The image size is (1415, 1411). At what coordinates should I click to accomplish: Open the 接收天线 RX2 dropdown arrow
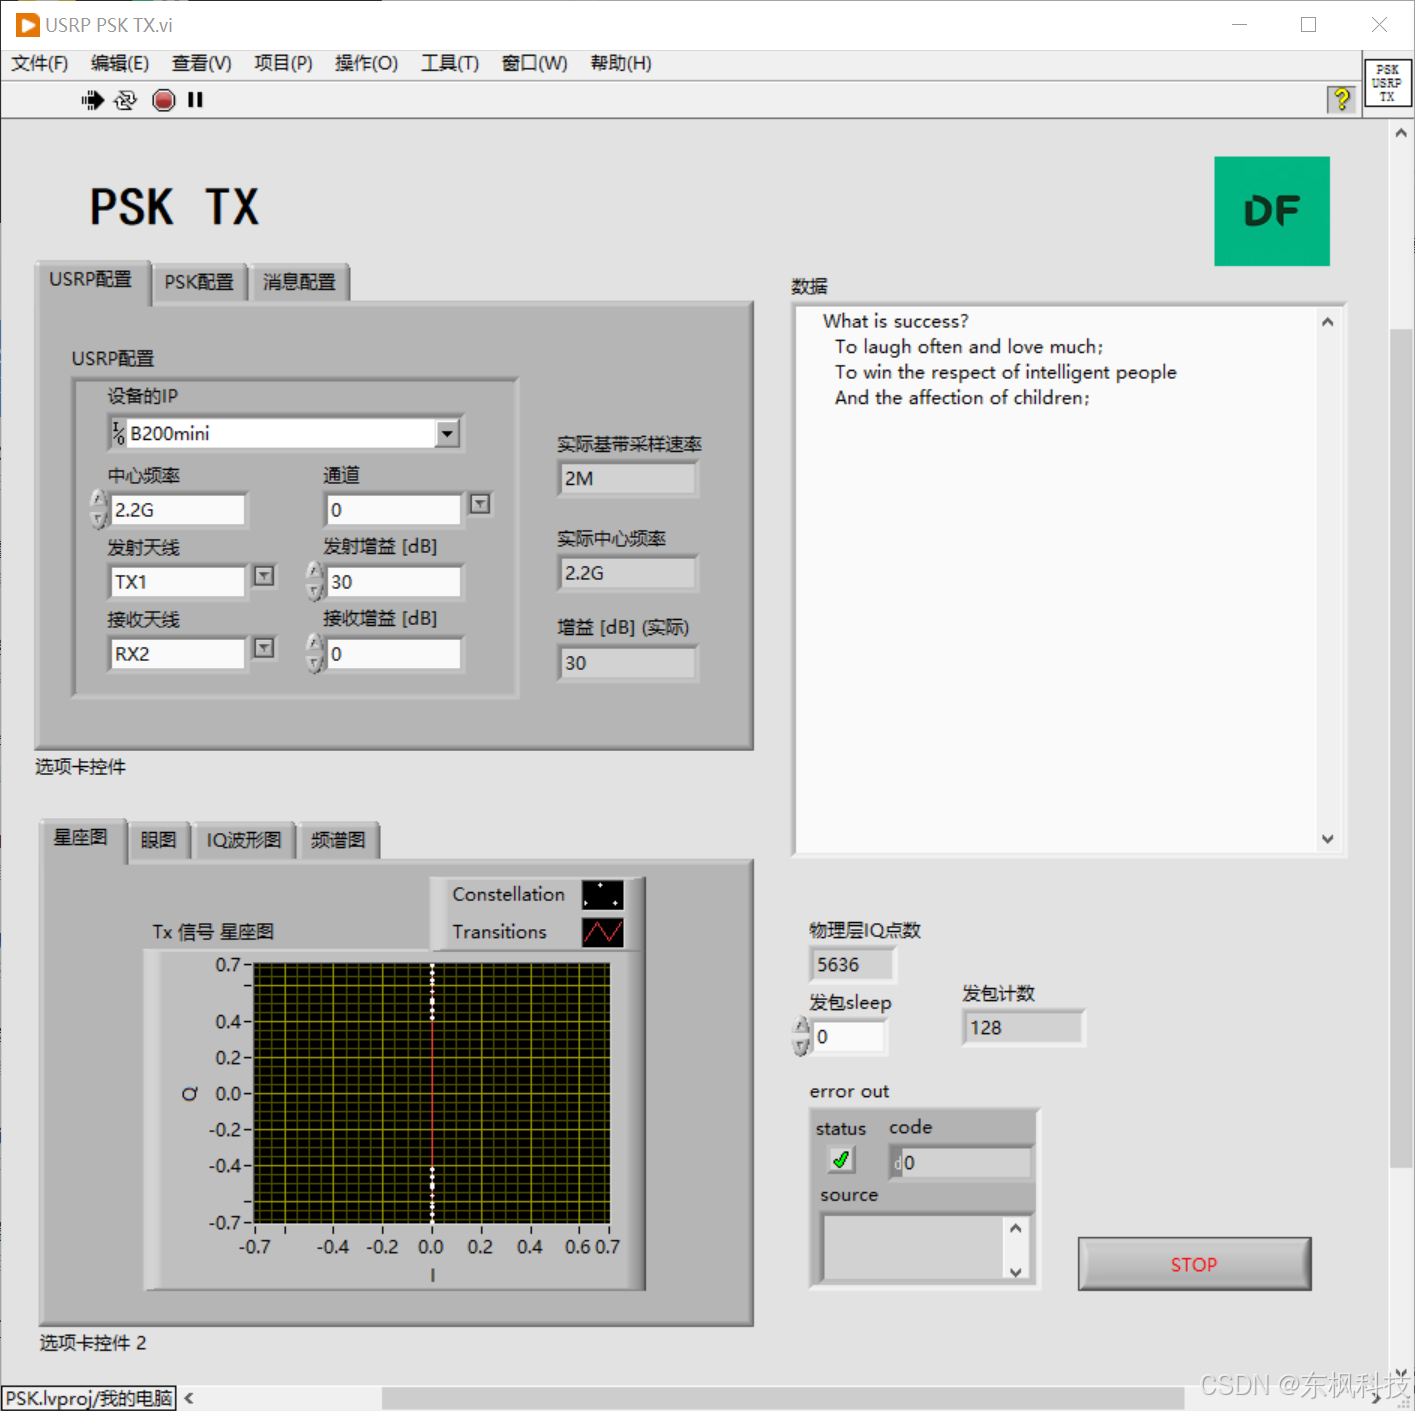(263, 648)
